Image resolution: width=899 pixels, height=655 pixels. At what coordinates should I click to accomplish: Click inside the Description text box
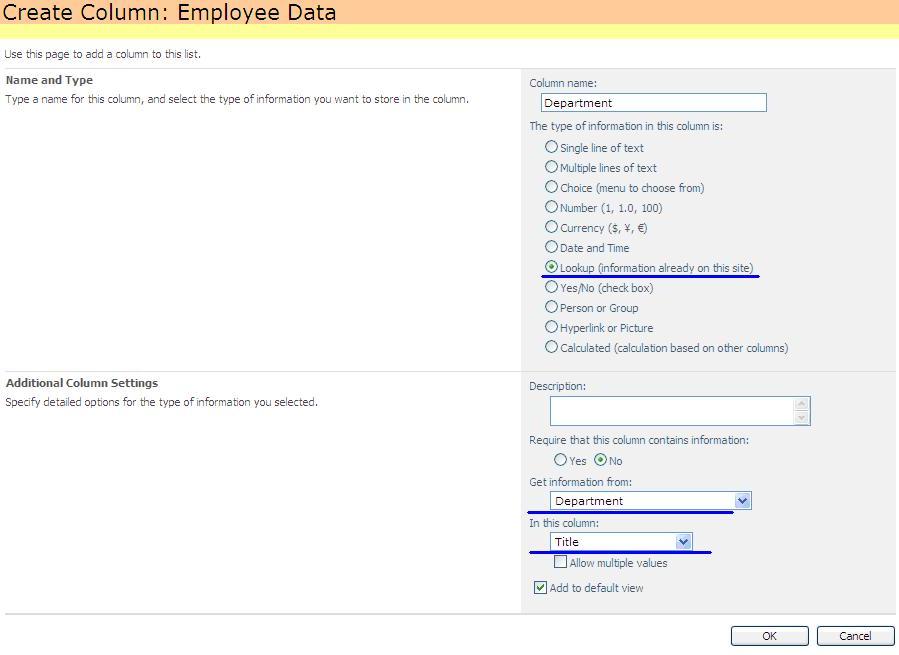[x=672, y=410]
